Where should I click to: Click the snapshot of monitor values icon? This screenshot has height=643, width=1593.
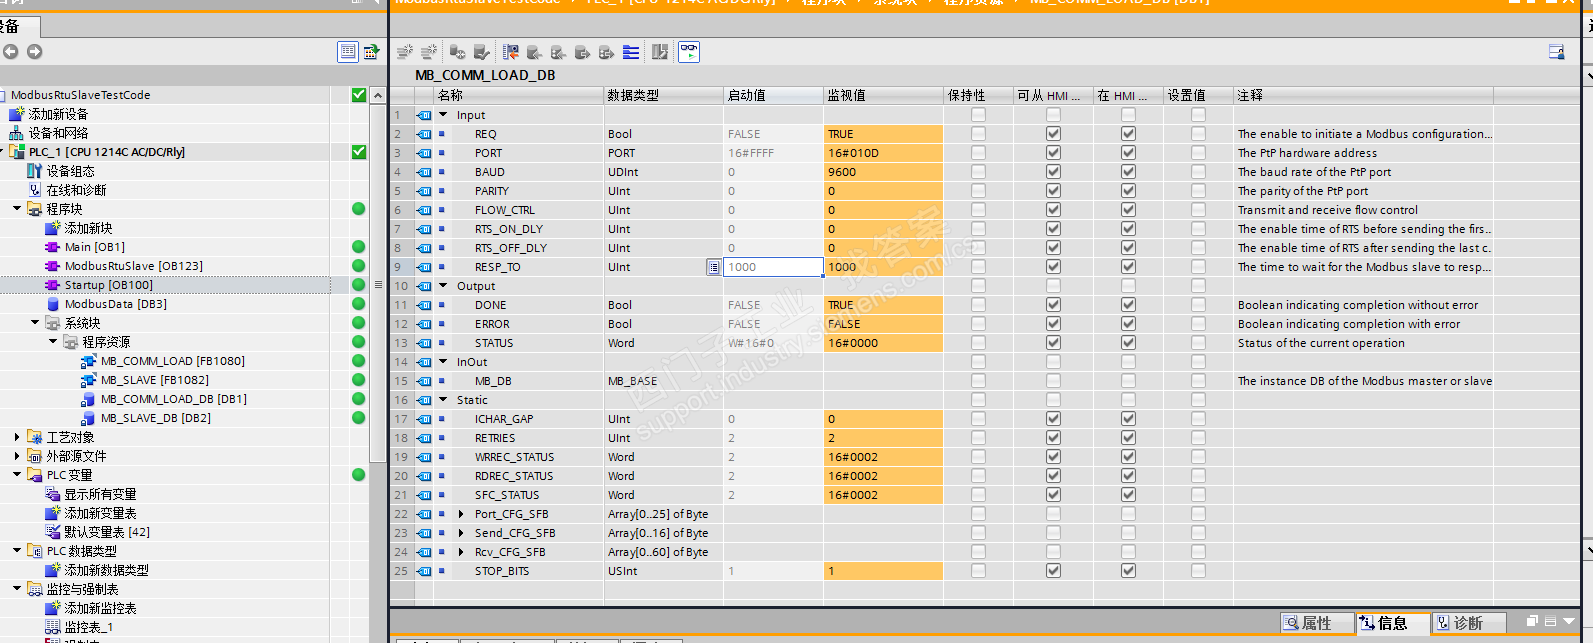click(511, 52)
